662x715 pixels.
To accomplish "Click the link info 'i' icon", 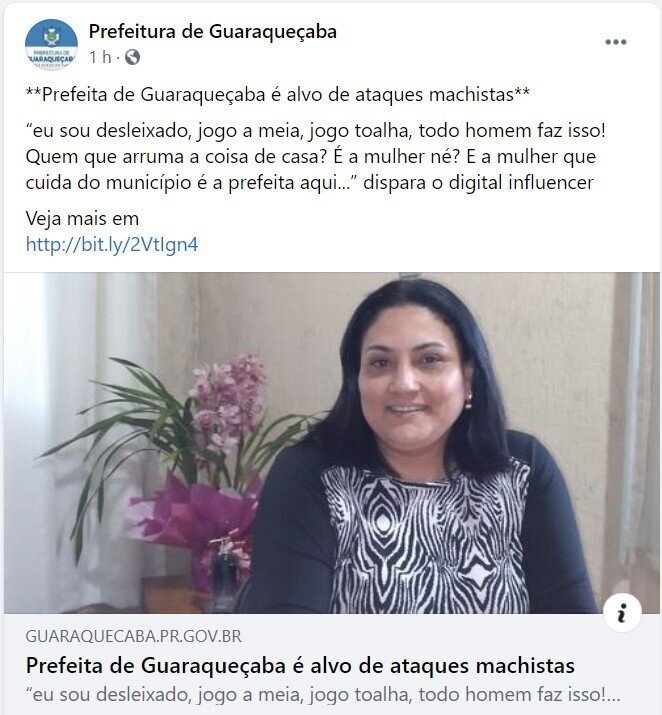I will point(622,612).
